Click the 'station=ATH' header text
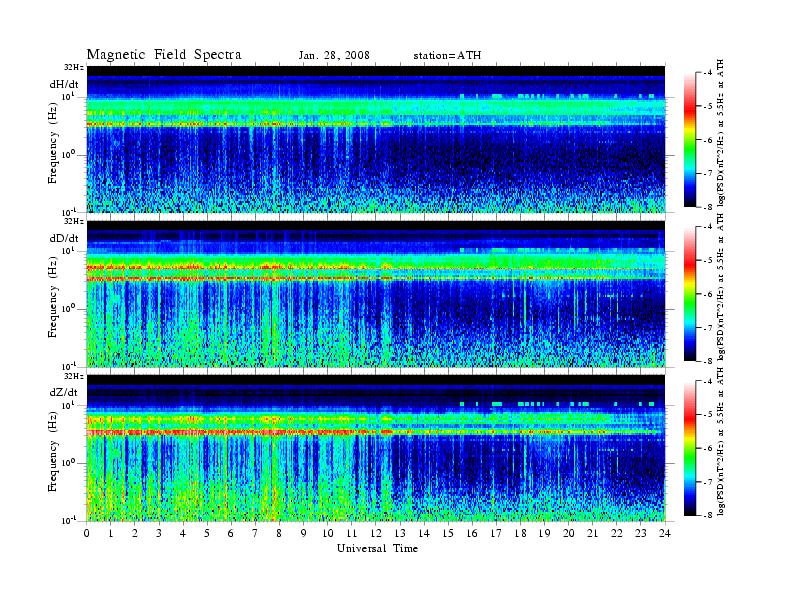The width and height of the screenshot is (792, 612). click(x=447, y=56)
